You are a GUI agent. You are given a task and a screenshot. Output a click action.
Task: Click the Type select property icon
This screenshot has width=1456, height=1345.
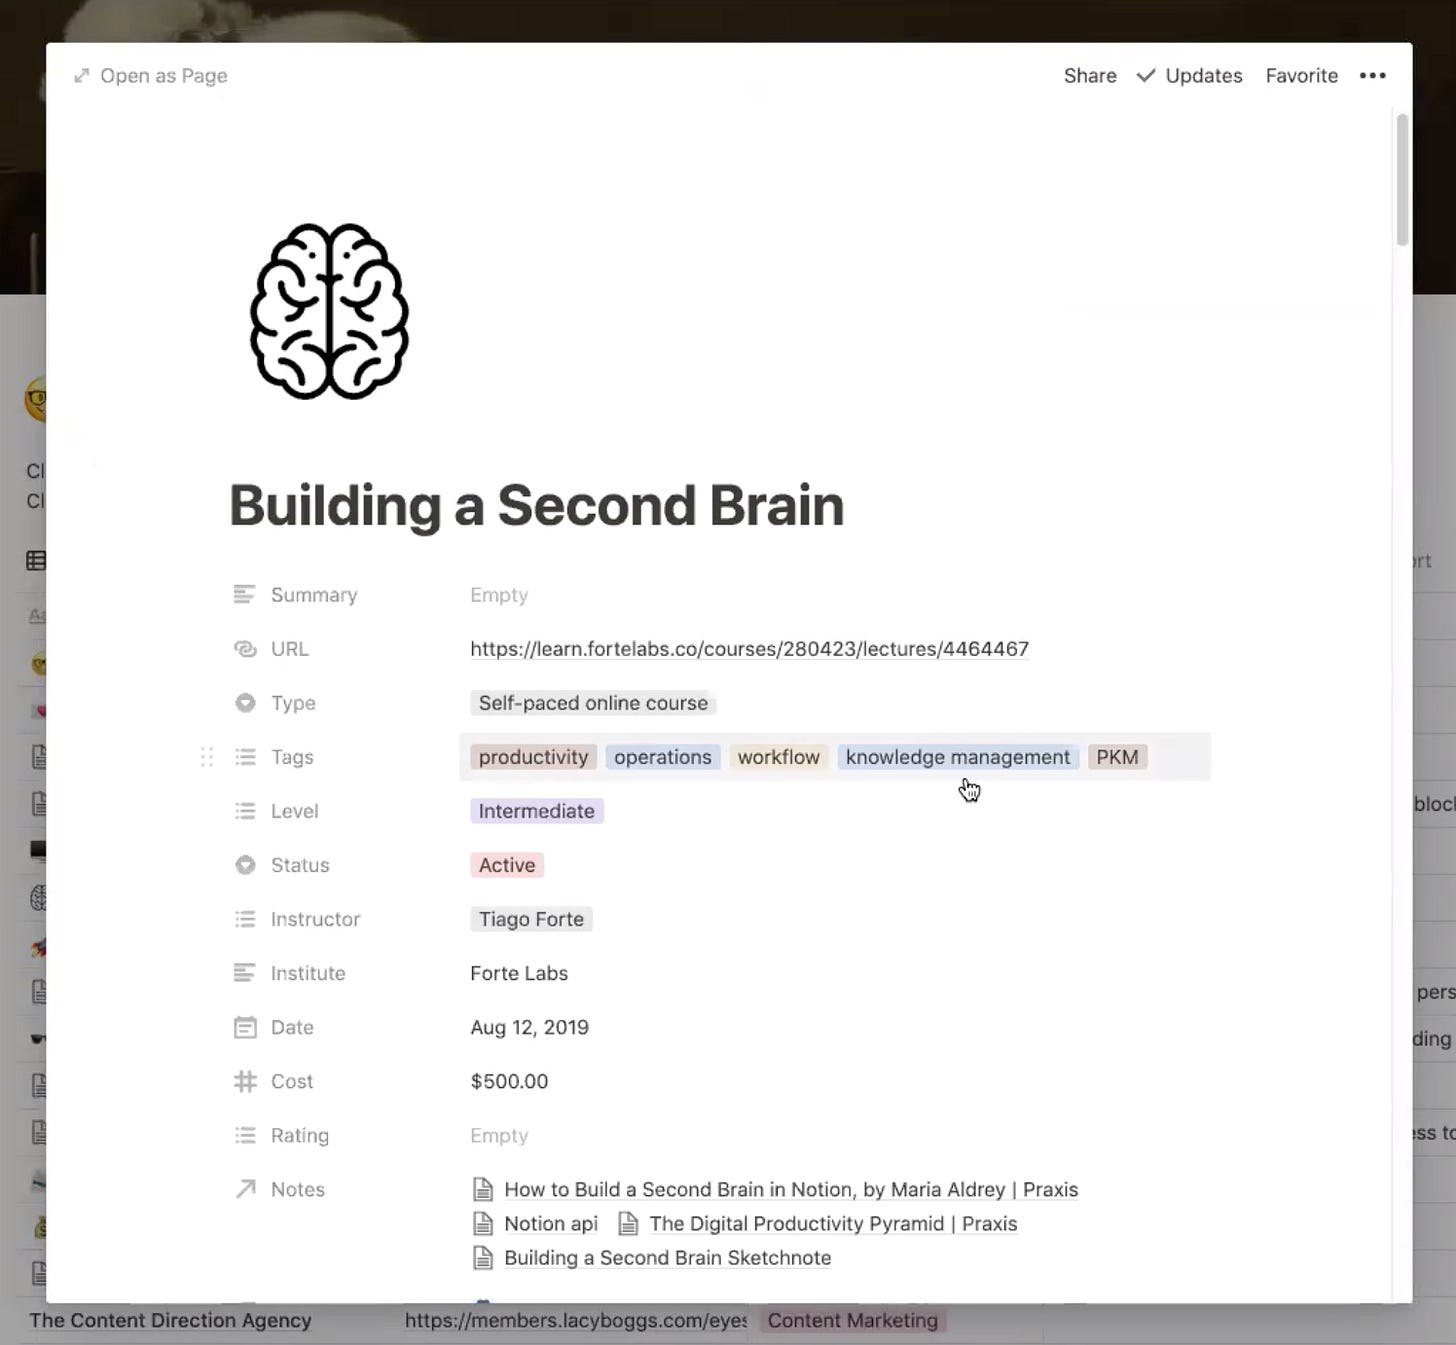[245, 703]
